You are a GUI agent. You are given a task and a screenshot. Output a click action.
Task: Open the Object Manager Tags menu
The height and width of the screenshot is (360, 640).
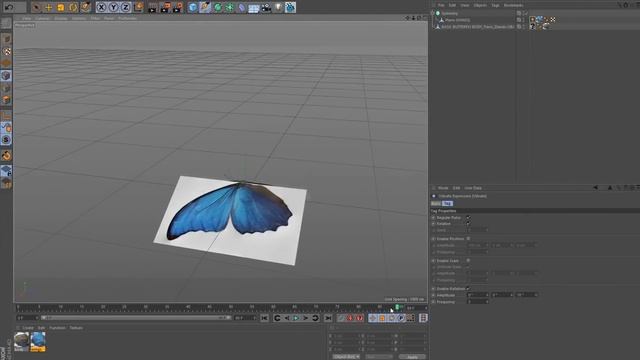(495, 5)
